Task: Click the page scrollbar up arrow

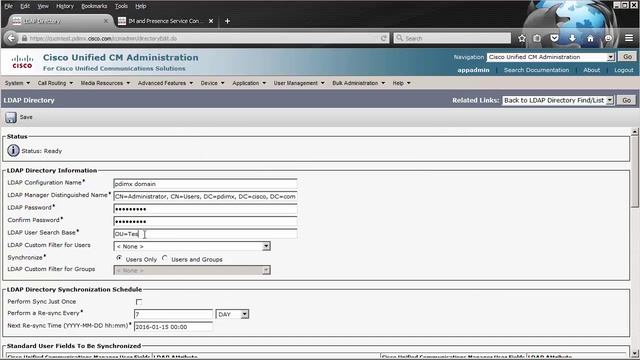Action: pos(635,132)
